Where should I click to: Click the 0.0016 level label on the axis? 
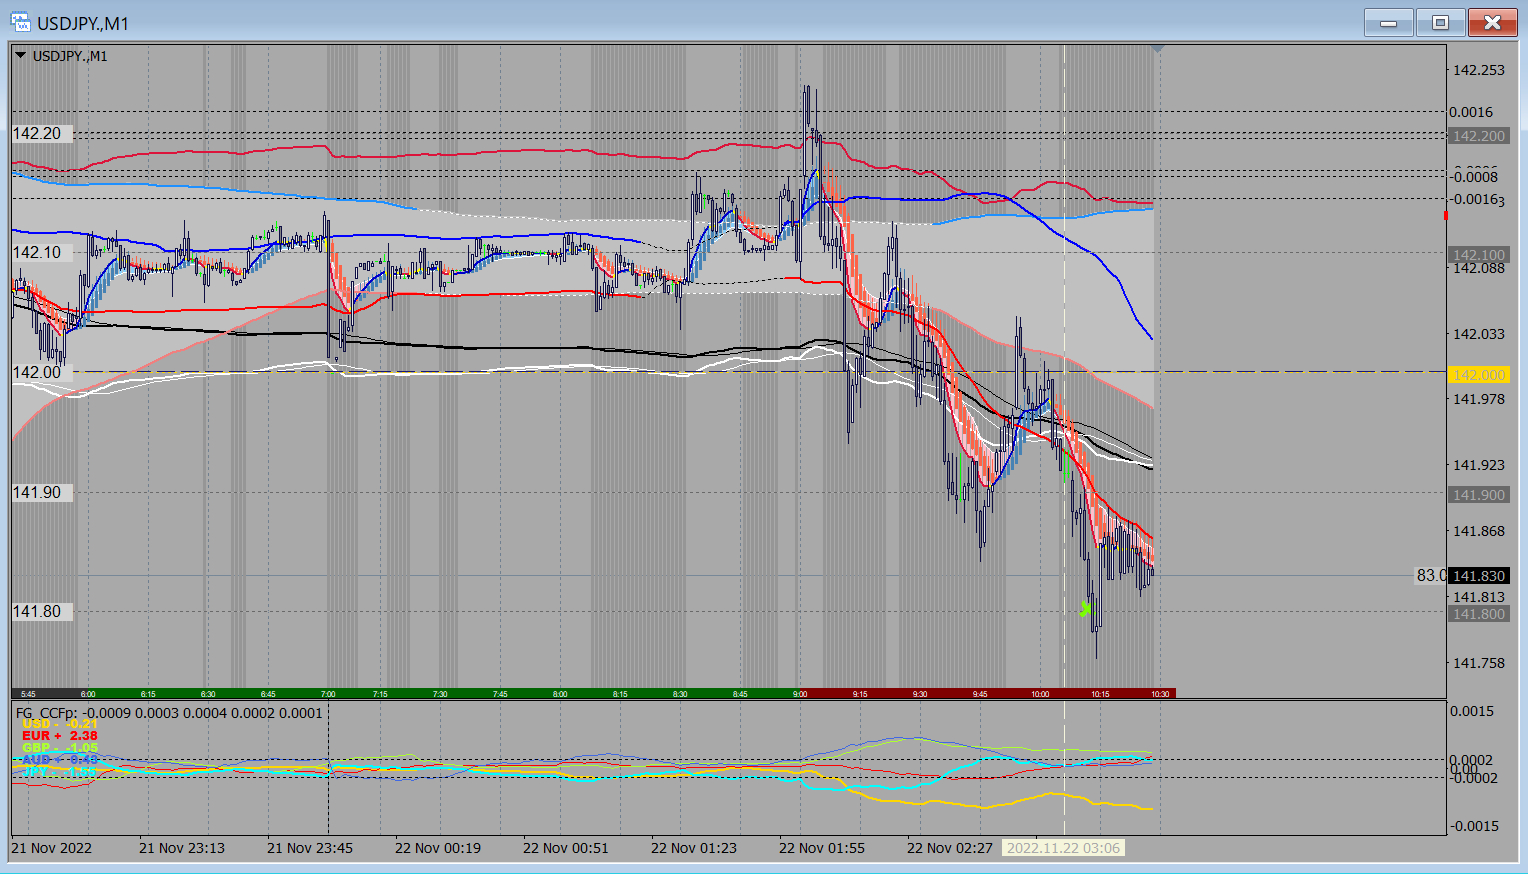pyautogui.click(x=1472, y=112)
